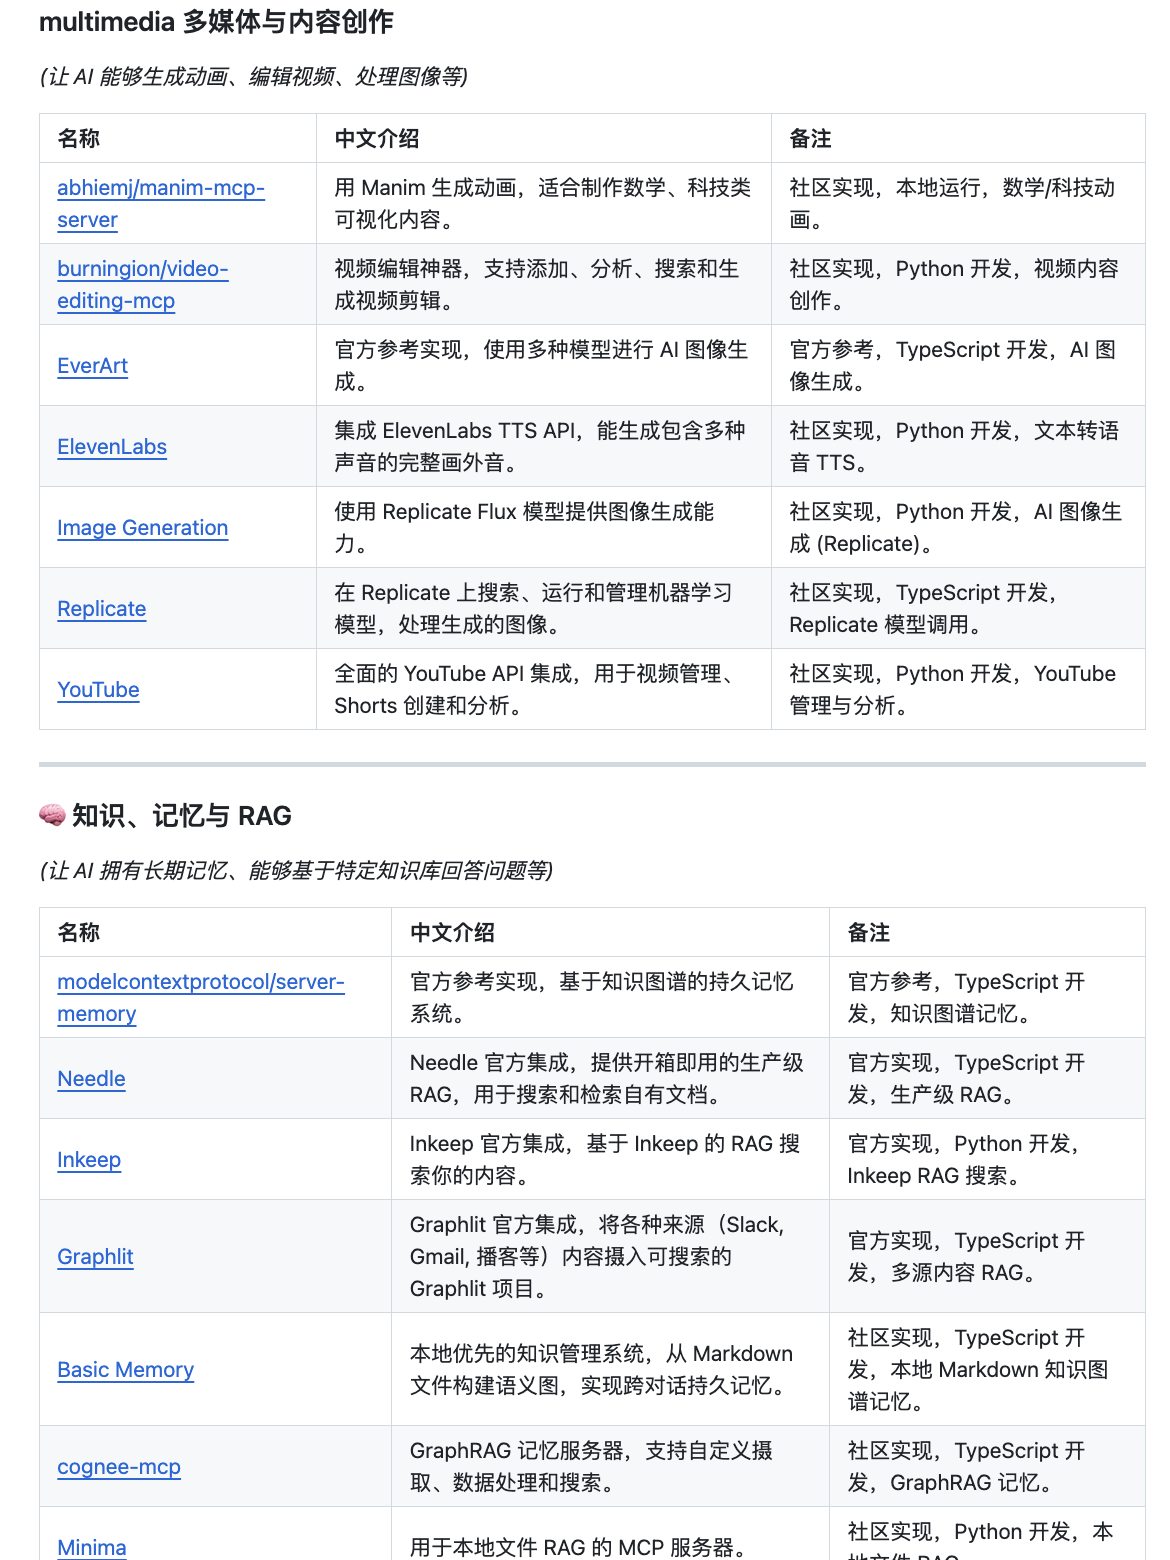Screen dimensions: 1170x1560
Task: Select the 知识、记忆与 RAG heading text
Action: 182,816
